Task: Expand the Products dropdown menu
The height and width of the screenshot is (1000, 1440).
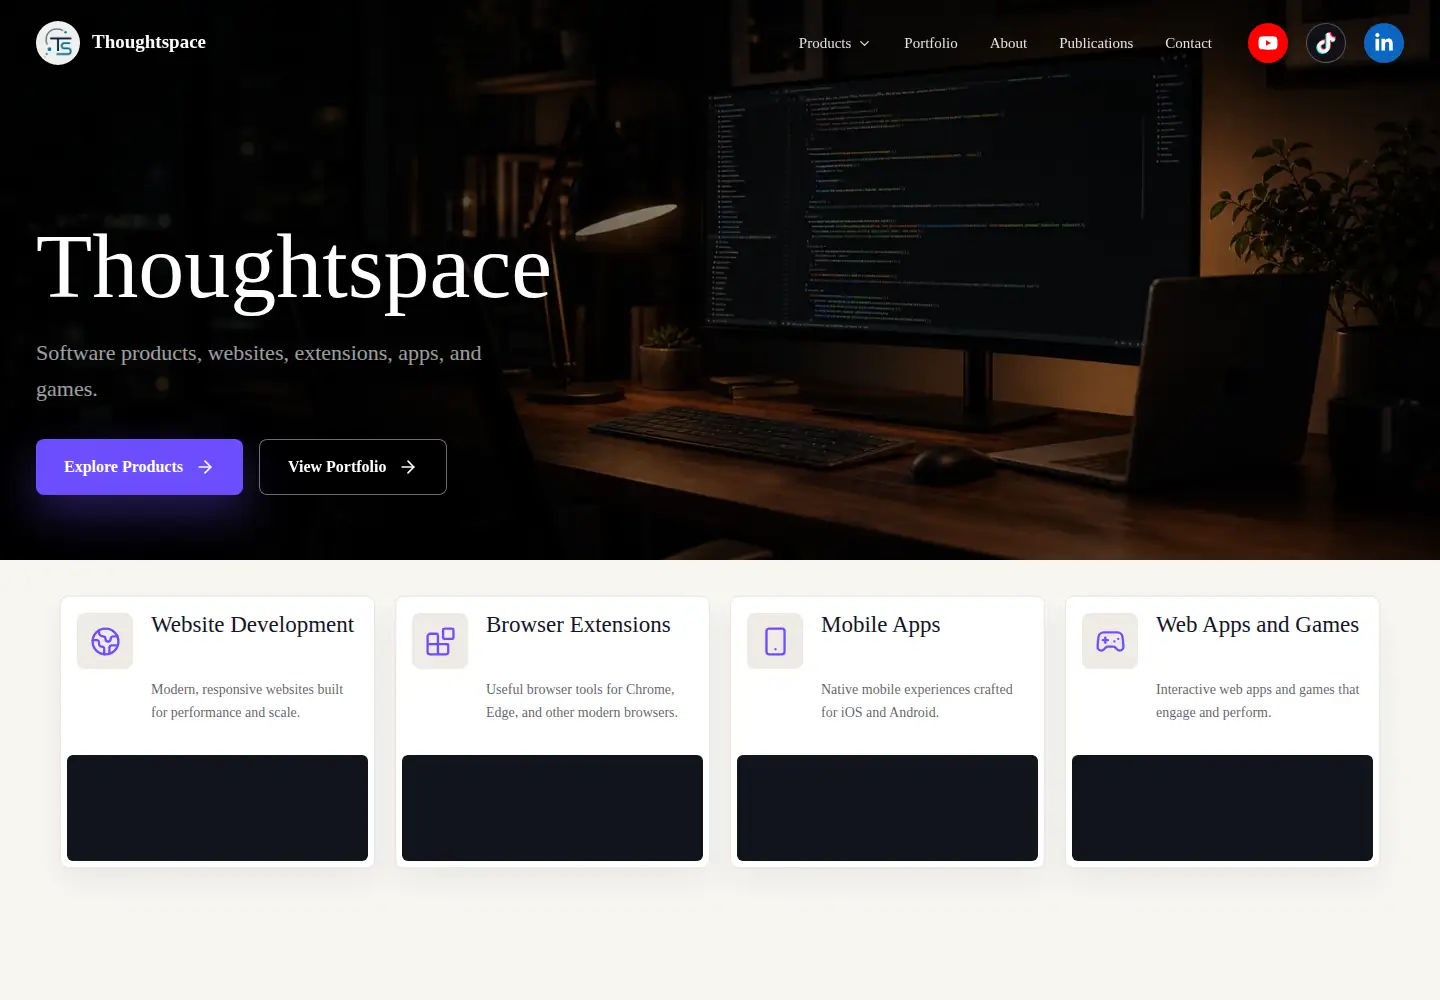Action: [x=834, y=43]
